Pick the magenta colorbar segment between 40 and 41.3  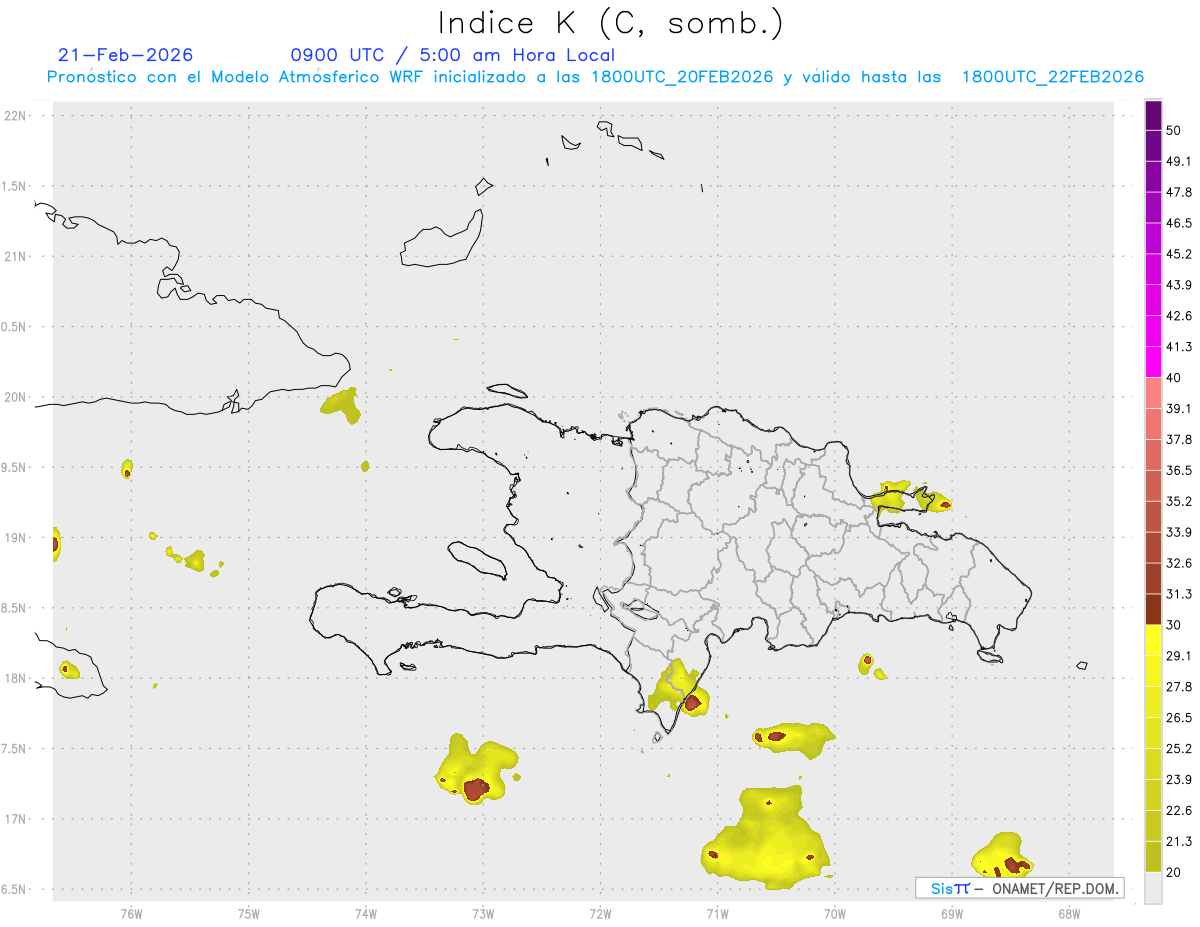coord(1153,362)
